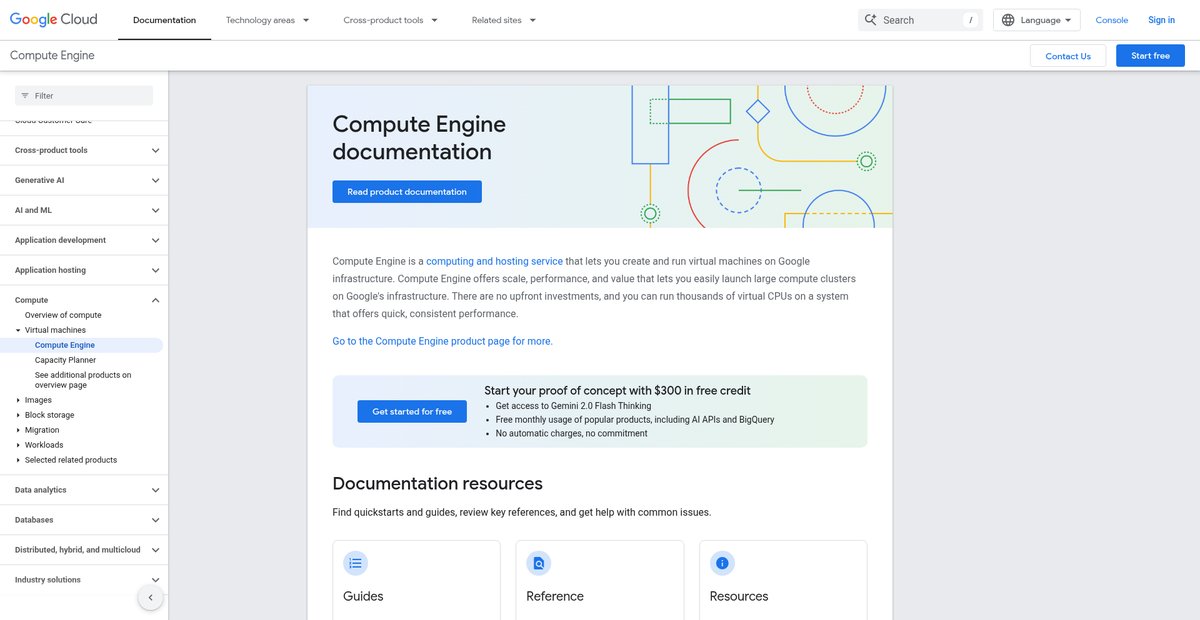Click the slash shortcut key in search

click(x=970, y=20)
